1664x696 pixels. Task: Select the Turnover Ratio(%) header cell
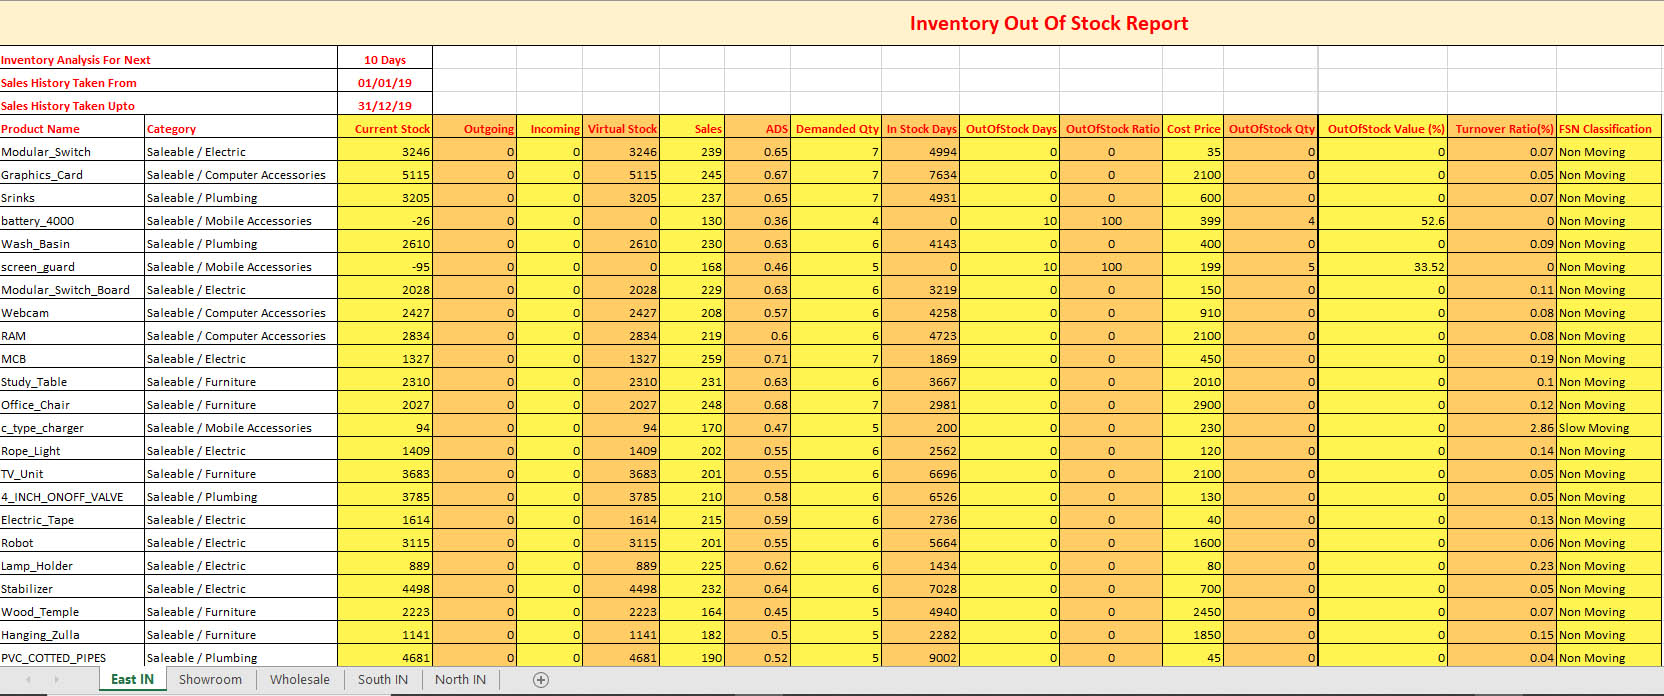pos(1502,127)
